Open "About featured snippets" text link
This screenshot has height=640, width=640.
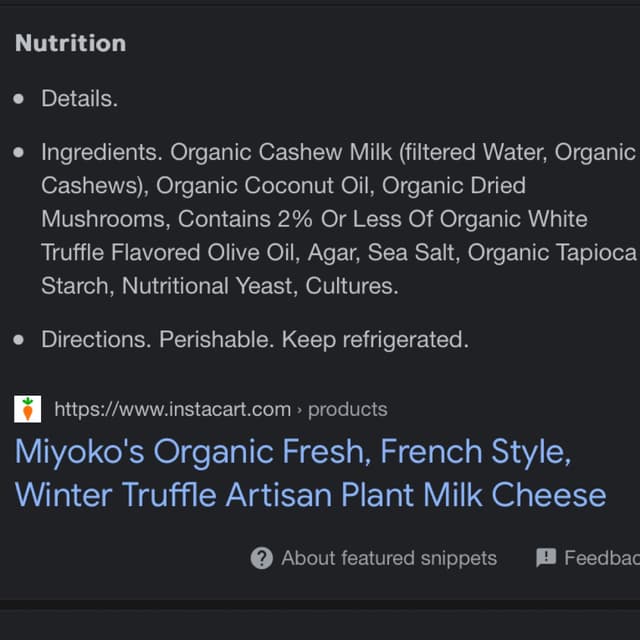click(x=389, y=558)
